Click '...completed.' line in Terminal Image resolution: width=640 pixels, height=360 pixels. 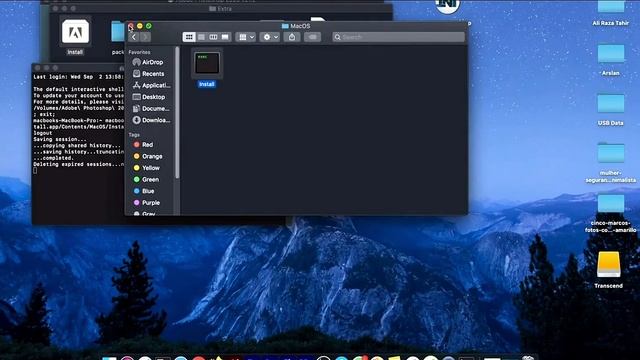[53, 158]
